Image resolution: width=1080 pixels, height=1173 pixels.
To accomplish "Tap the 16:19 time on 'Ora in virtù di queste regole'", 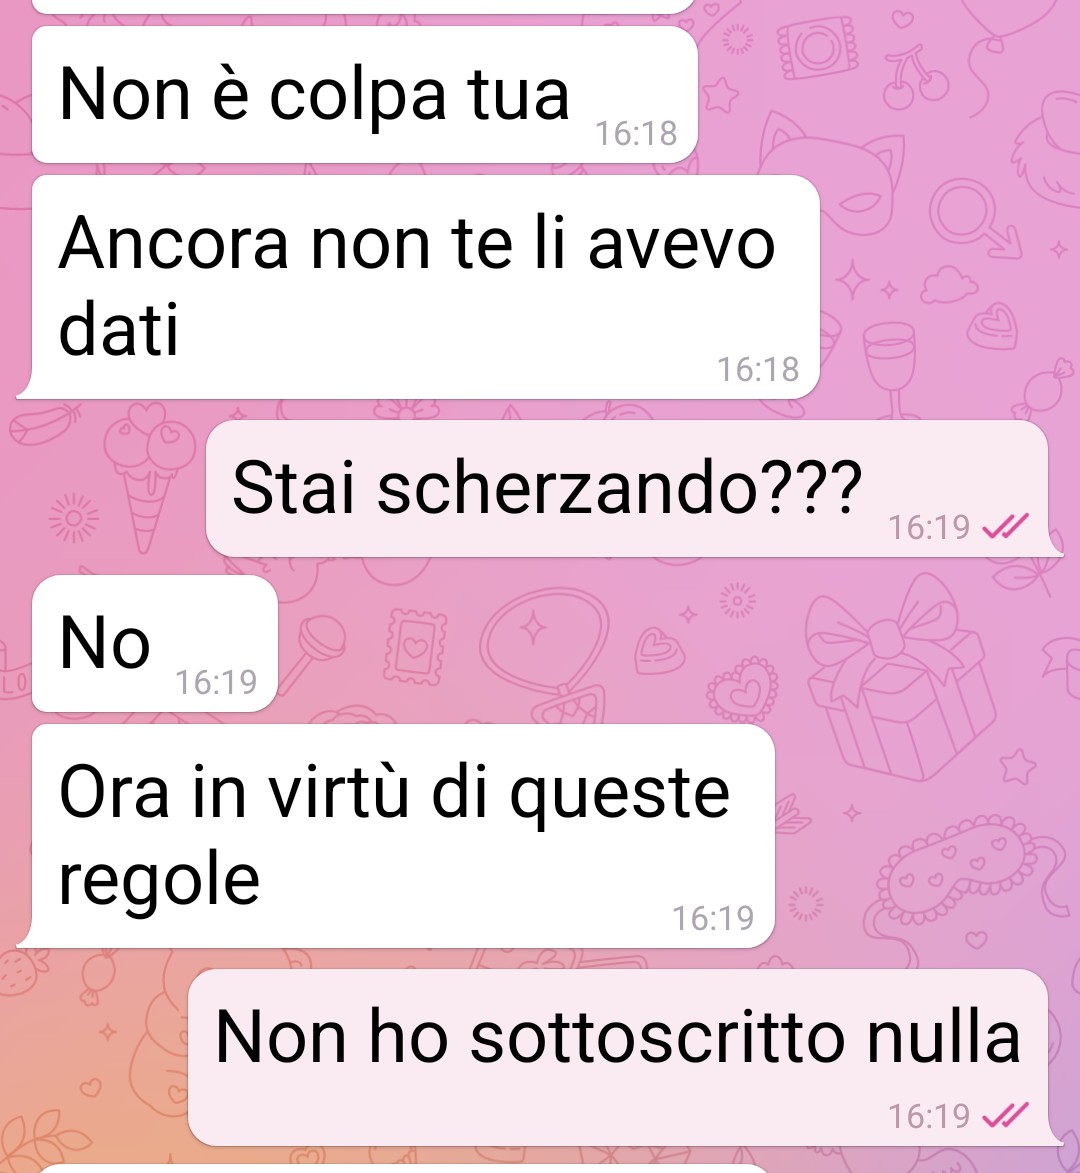I will coord(714,919).
